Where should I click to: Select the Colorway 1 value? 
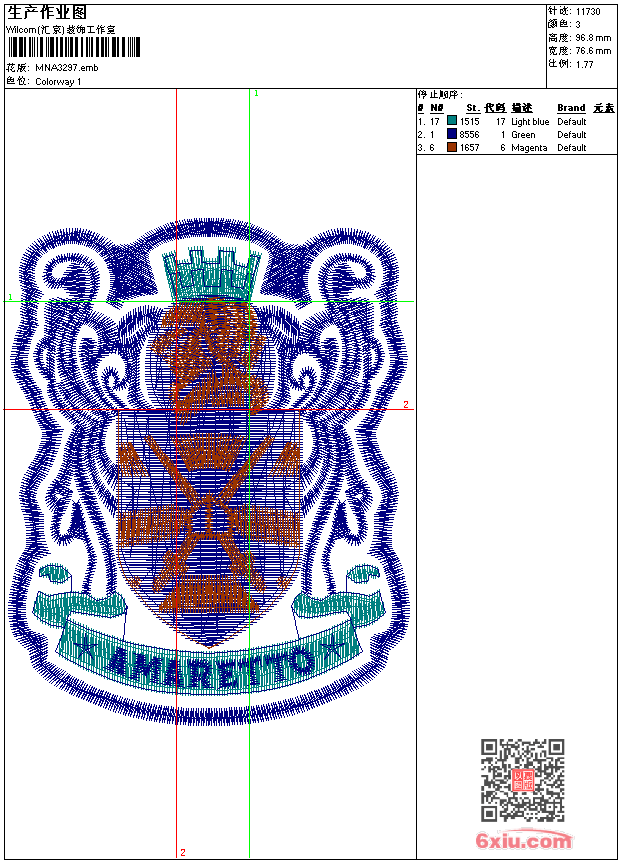pyautogui.click(x=58, y=82)
